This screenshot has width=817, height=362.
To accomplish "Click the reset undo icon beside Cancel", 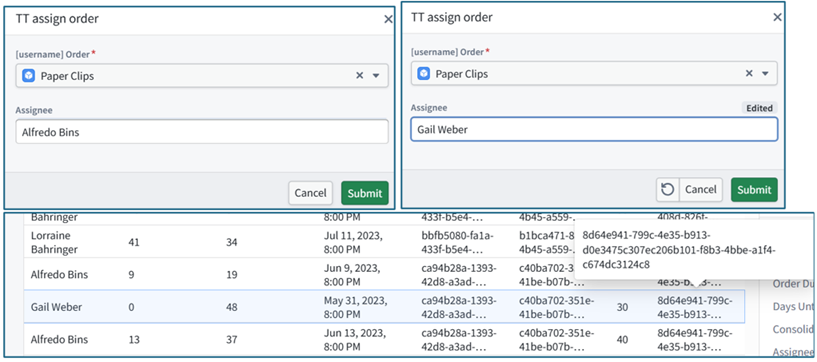I will (667, 190).
